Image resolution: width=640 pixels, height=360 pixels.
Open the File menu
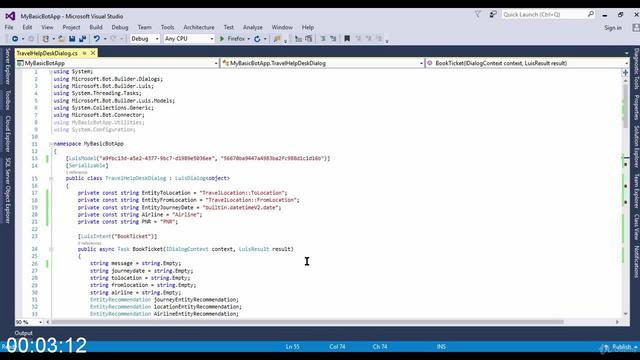point(9,27)
